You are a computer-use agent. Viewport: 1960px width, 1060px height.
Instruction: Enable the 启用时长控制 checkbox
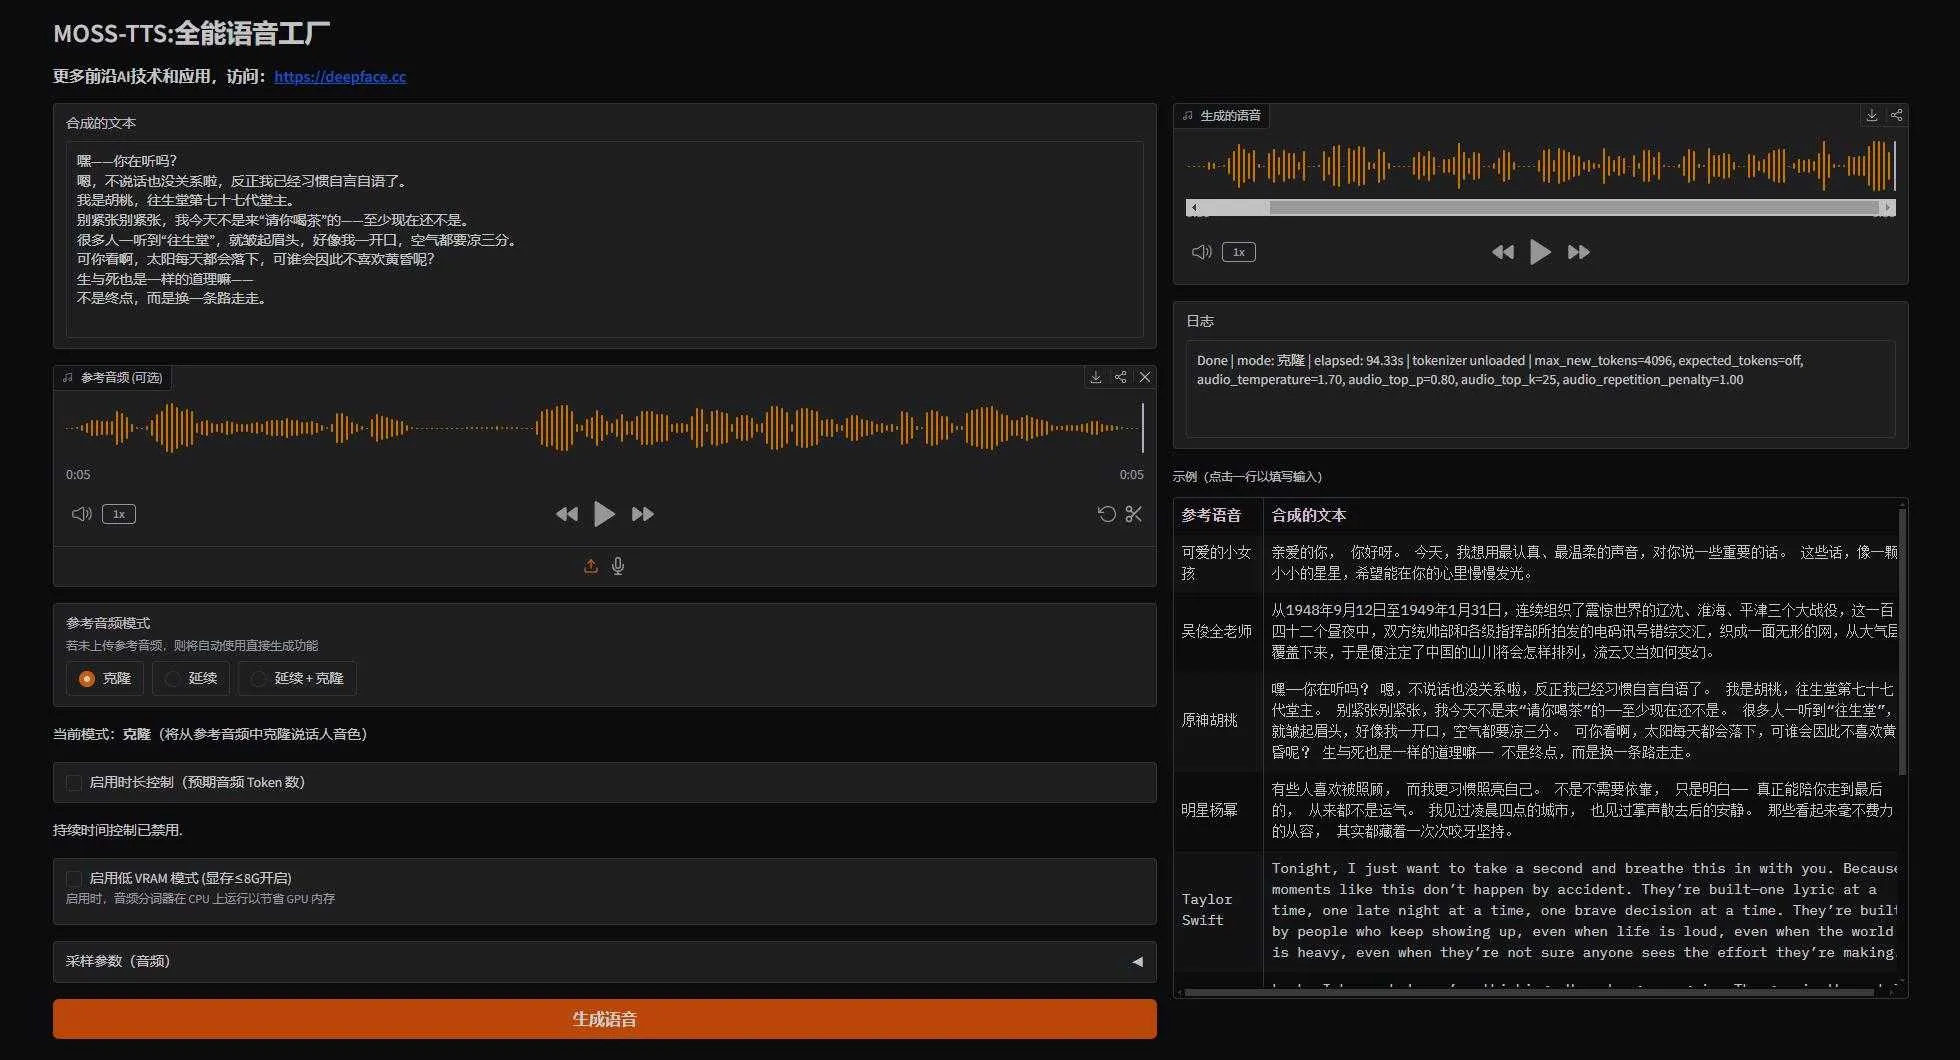(x=74, y=782)
